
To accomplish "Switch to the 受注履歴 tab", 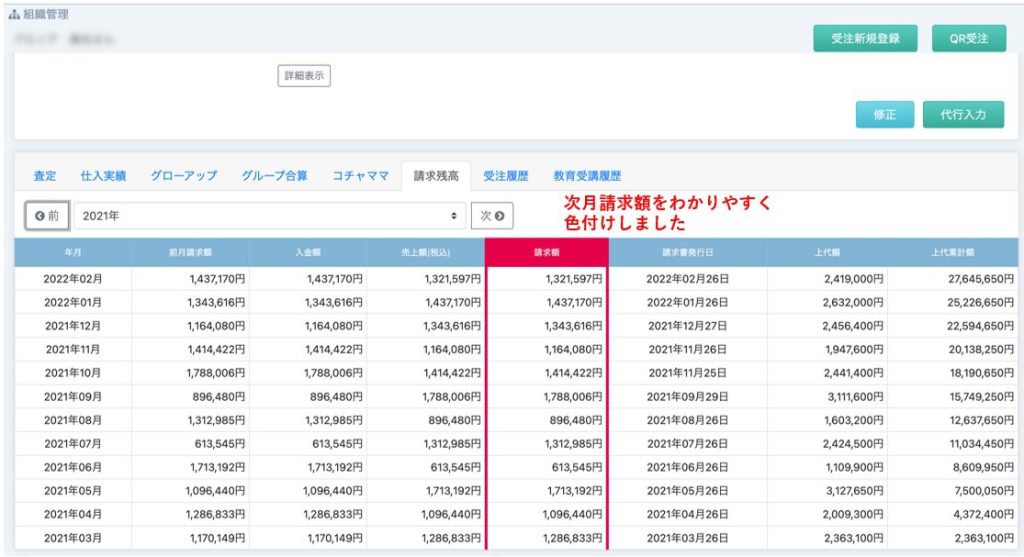I will pyautogui.click(x=505, y=176).
